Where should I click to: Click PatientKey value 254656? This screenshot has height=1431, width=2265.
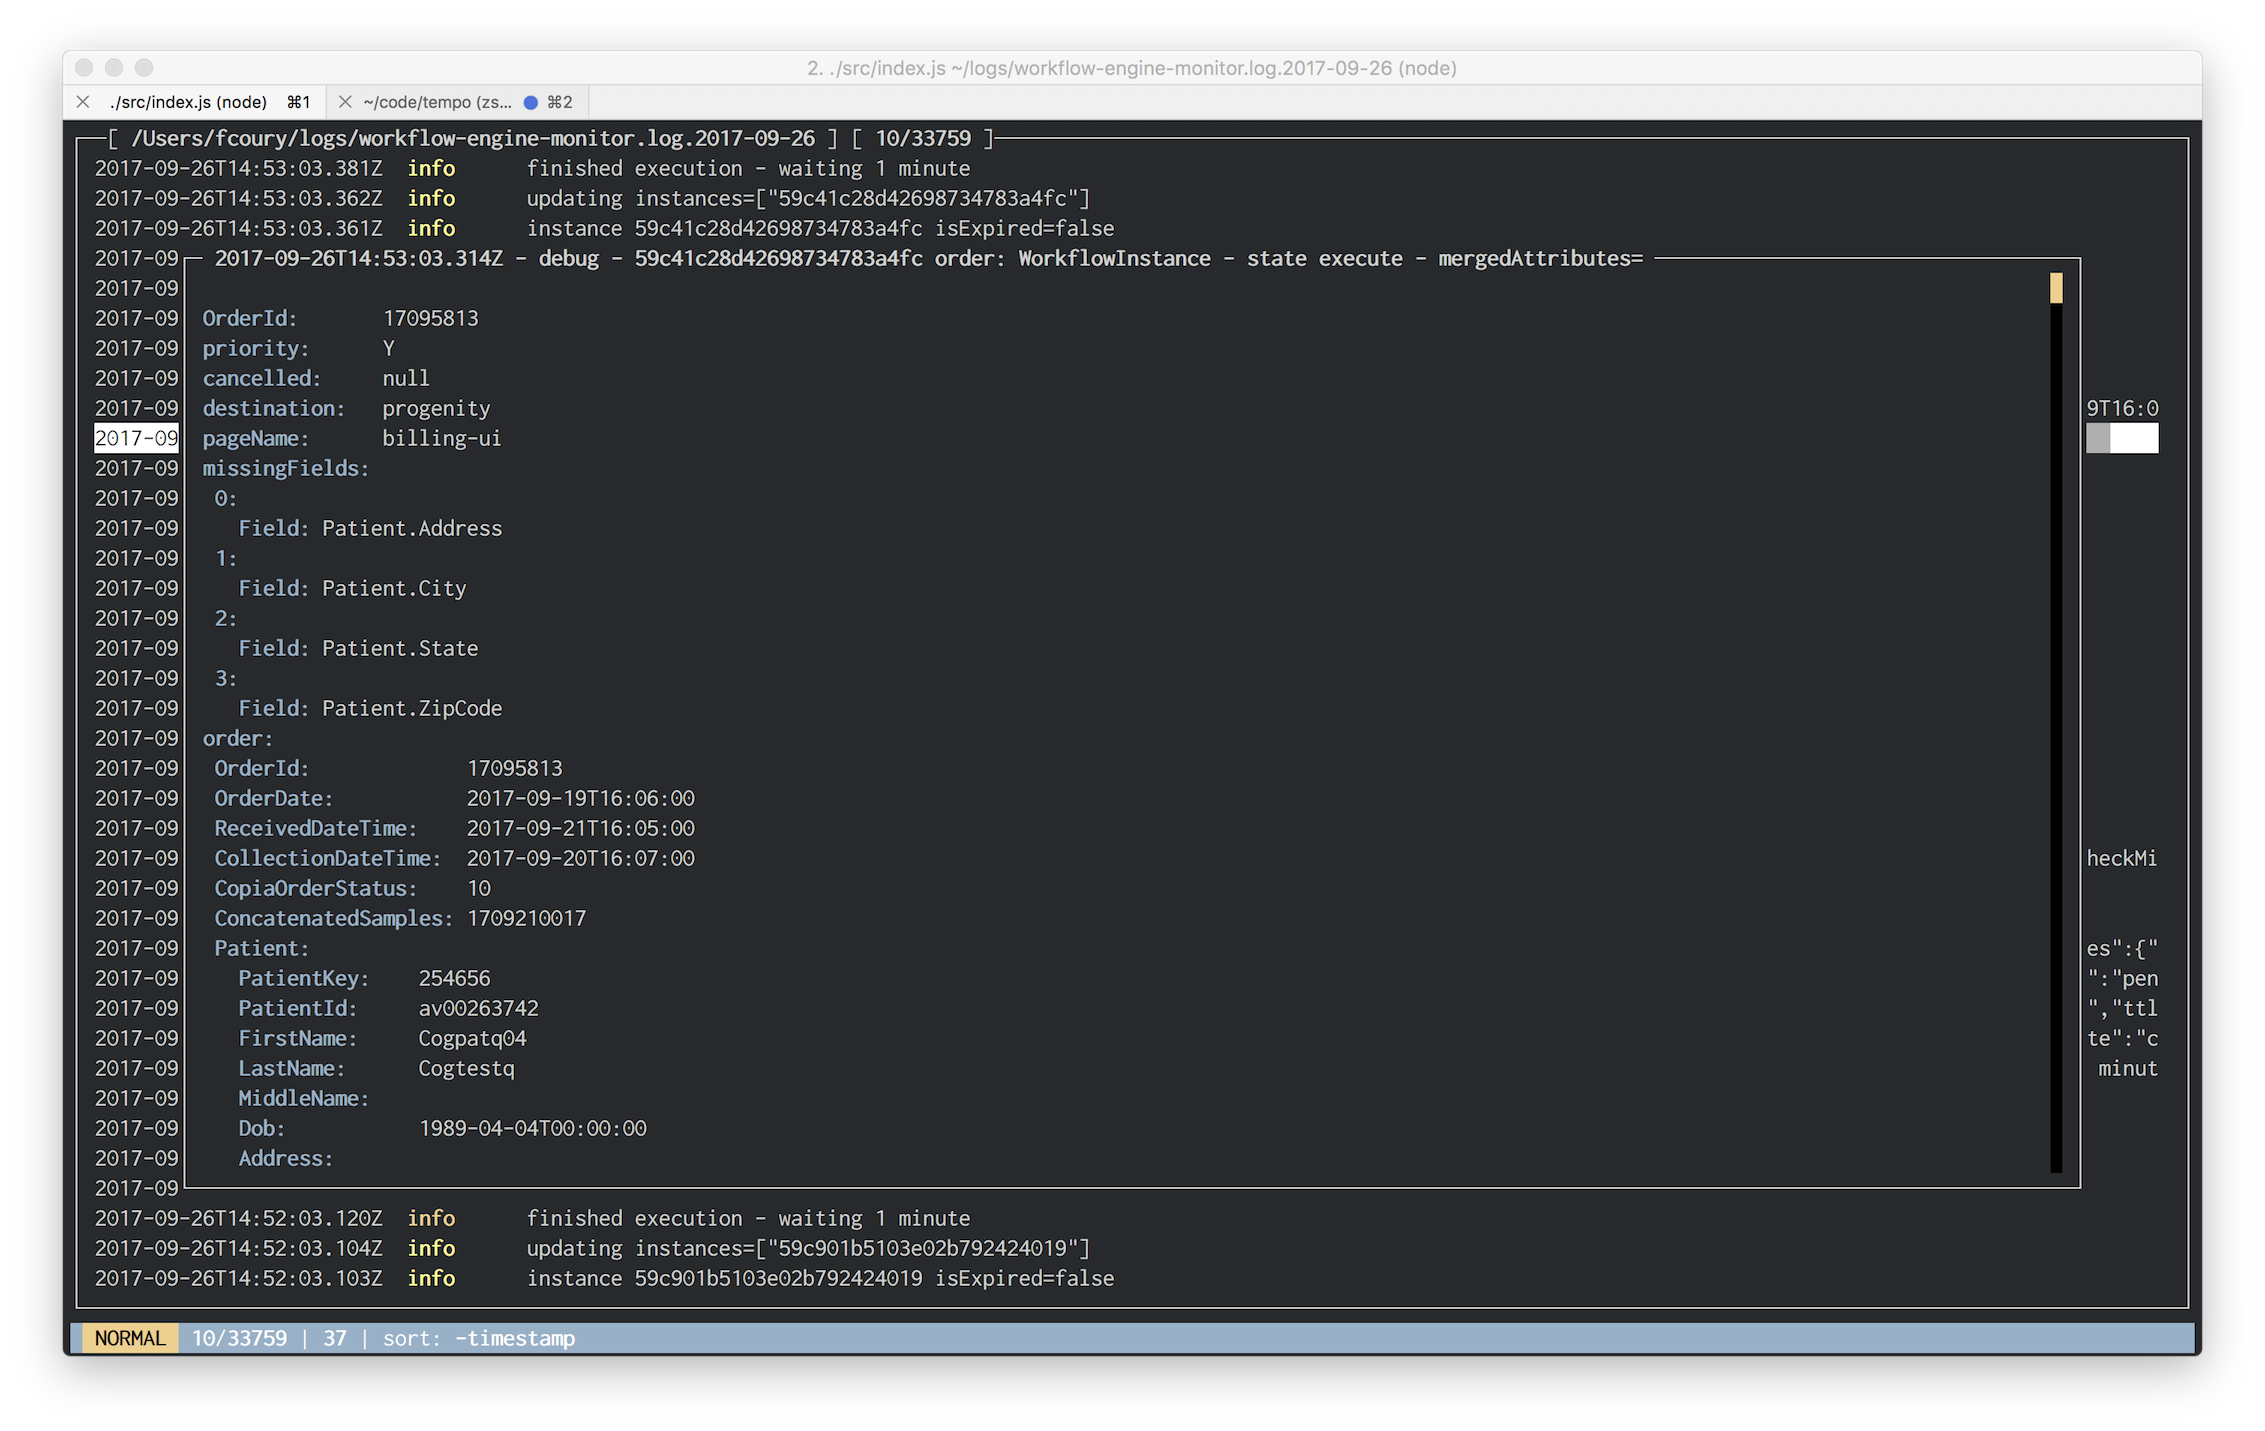[x=455, y=978]
